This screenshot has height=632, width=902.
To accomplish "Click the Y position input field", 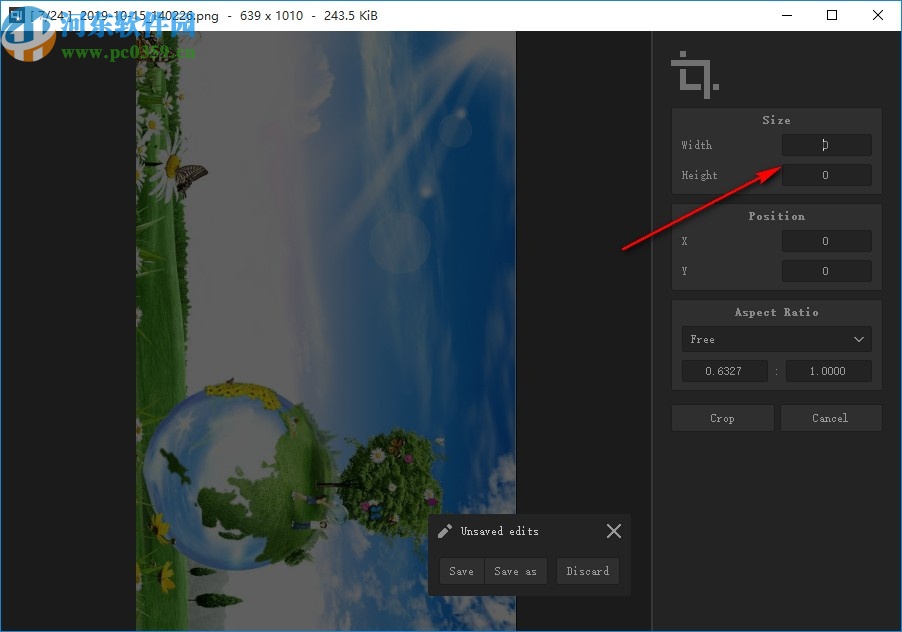I will tap(826, 271).
